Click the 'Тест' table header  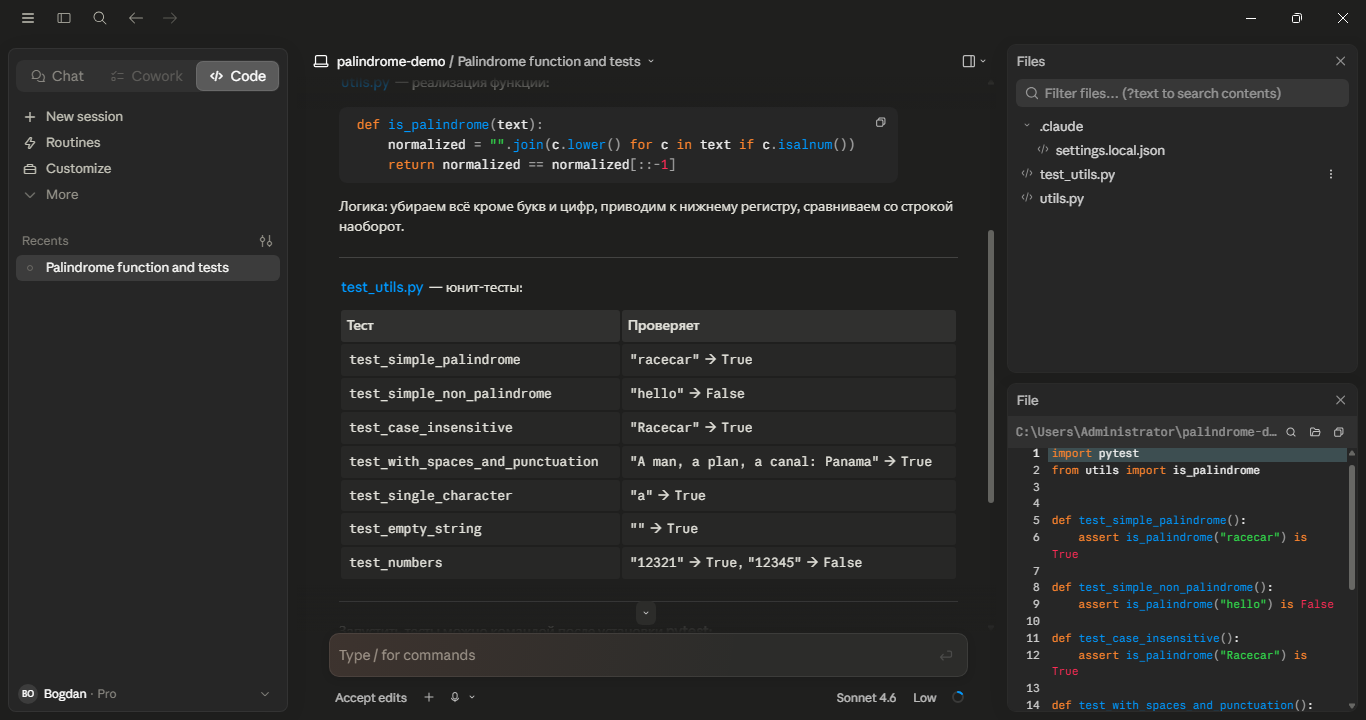click(x=480, y=326)
